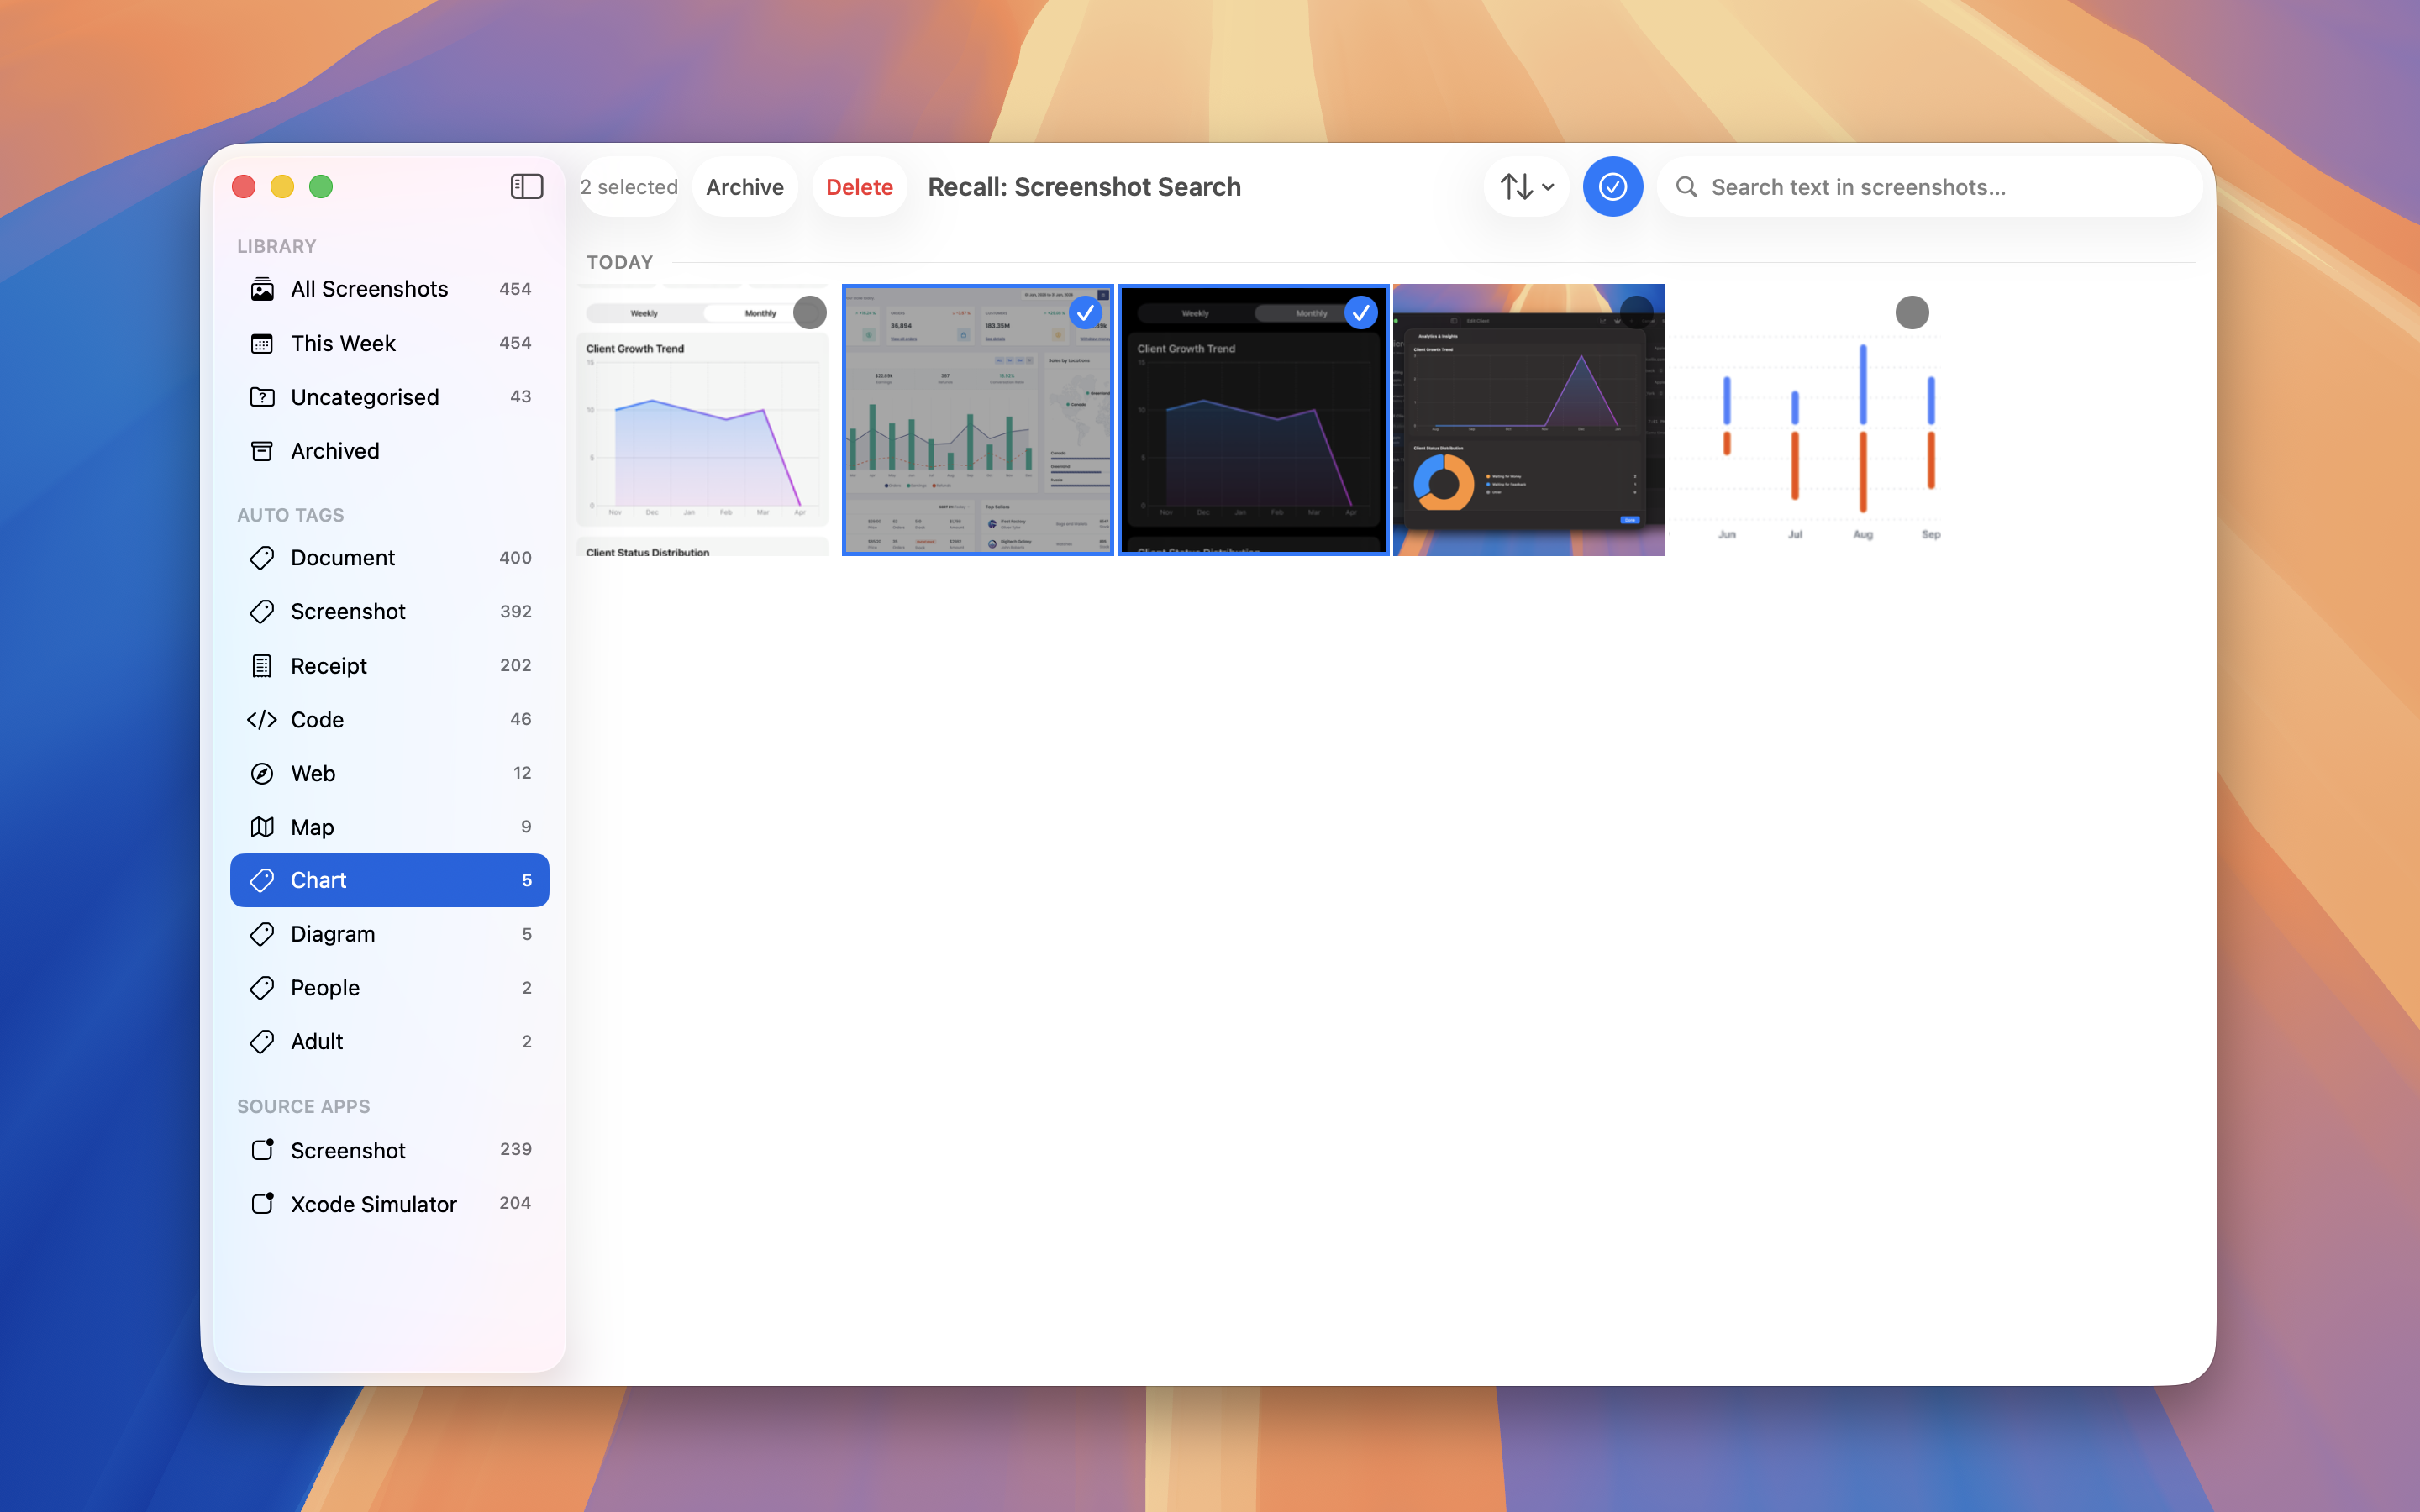Click the "204" count beside Xcode Simulator

pos(515,1204)
